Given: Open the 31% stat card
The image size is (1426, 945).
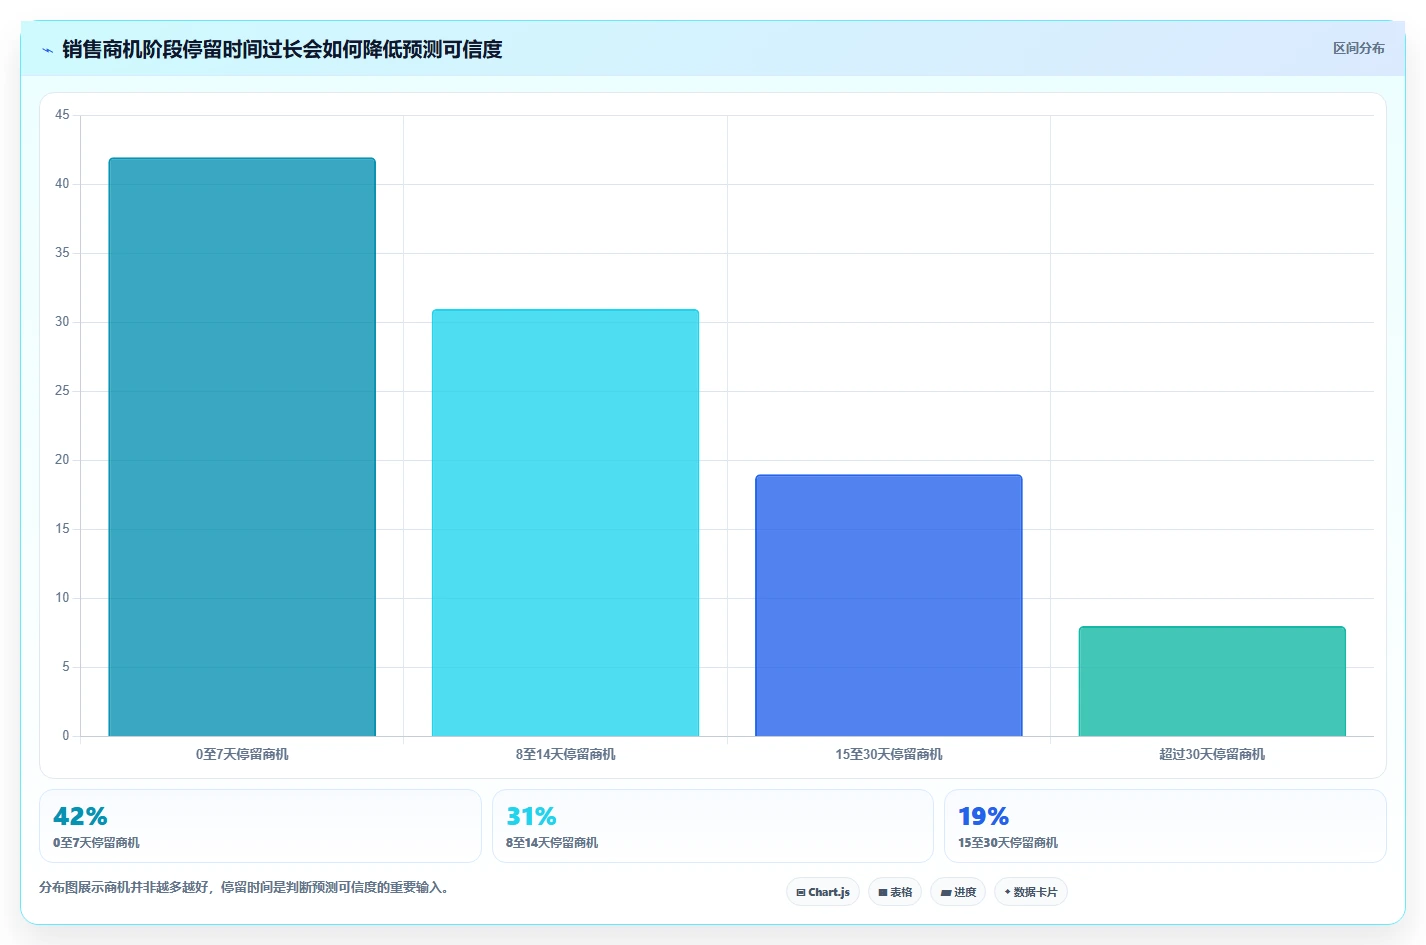Looking at the screenshot, I should pos(713,826).
